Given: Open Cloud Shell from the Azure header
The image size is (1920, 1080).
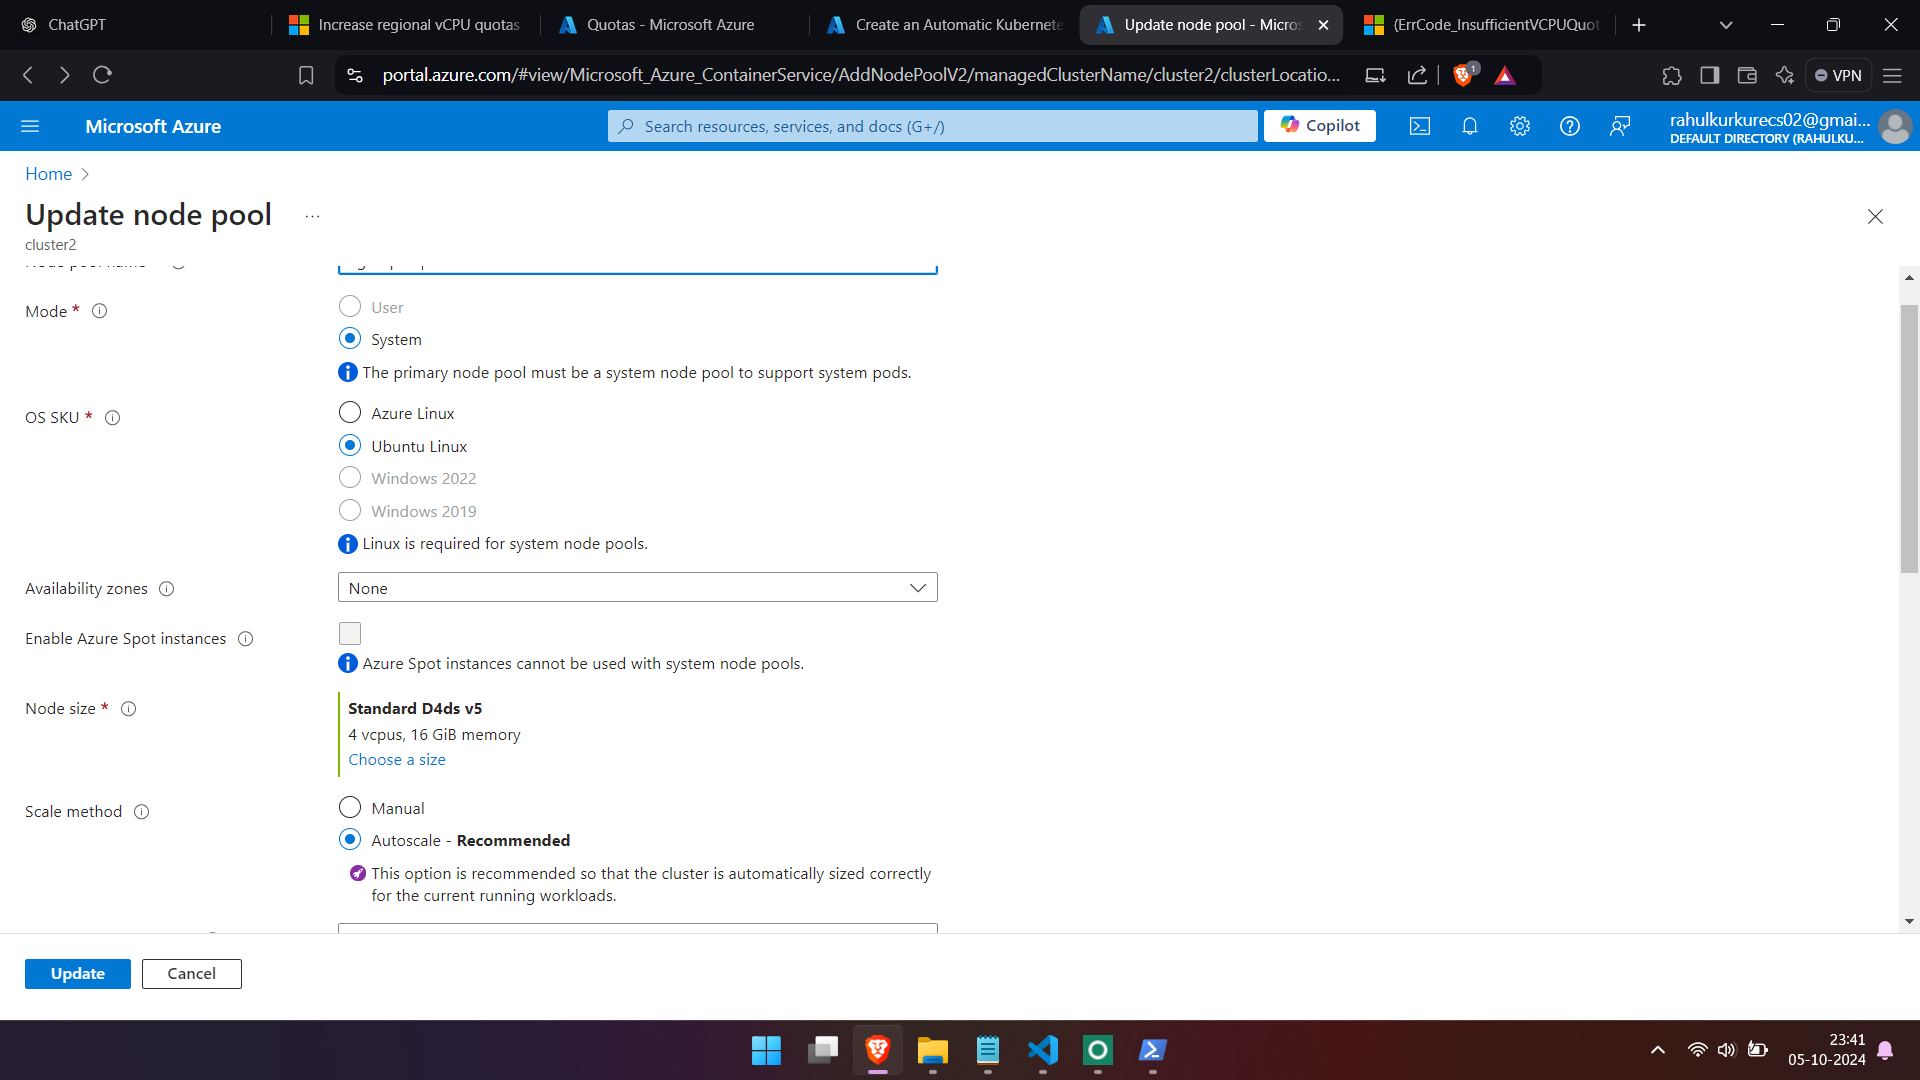Looking at the screenshot, I should pyautogui.click(x=1420, y=126).
